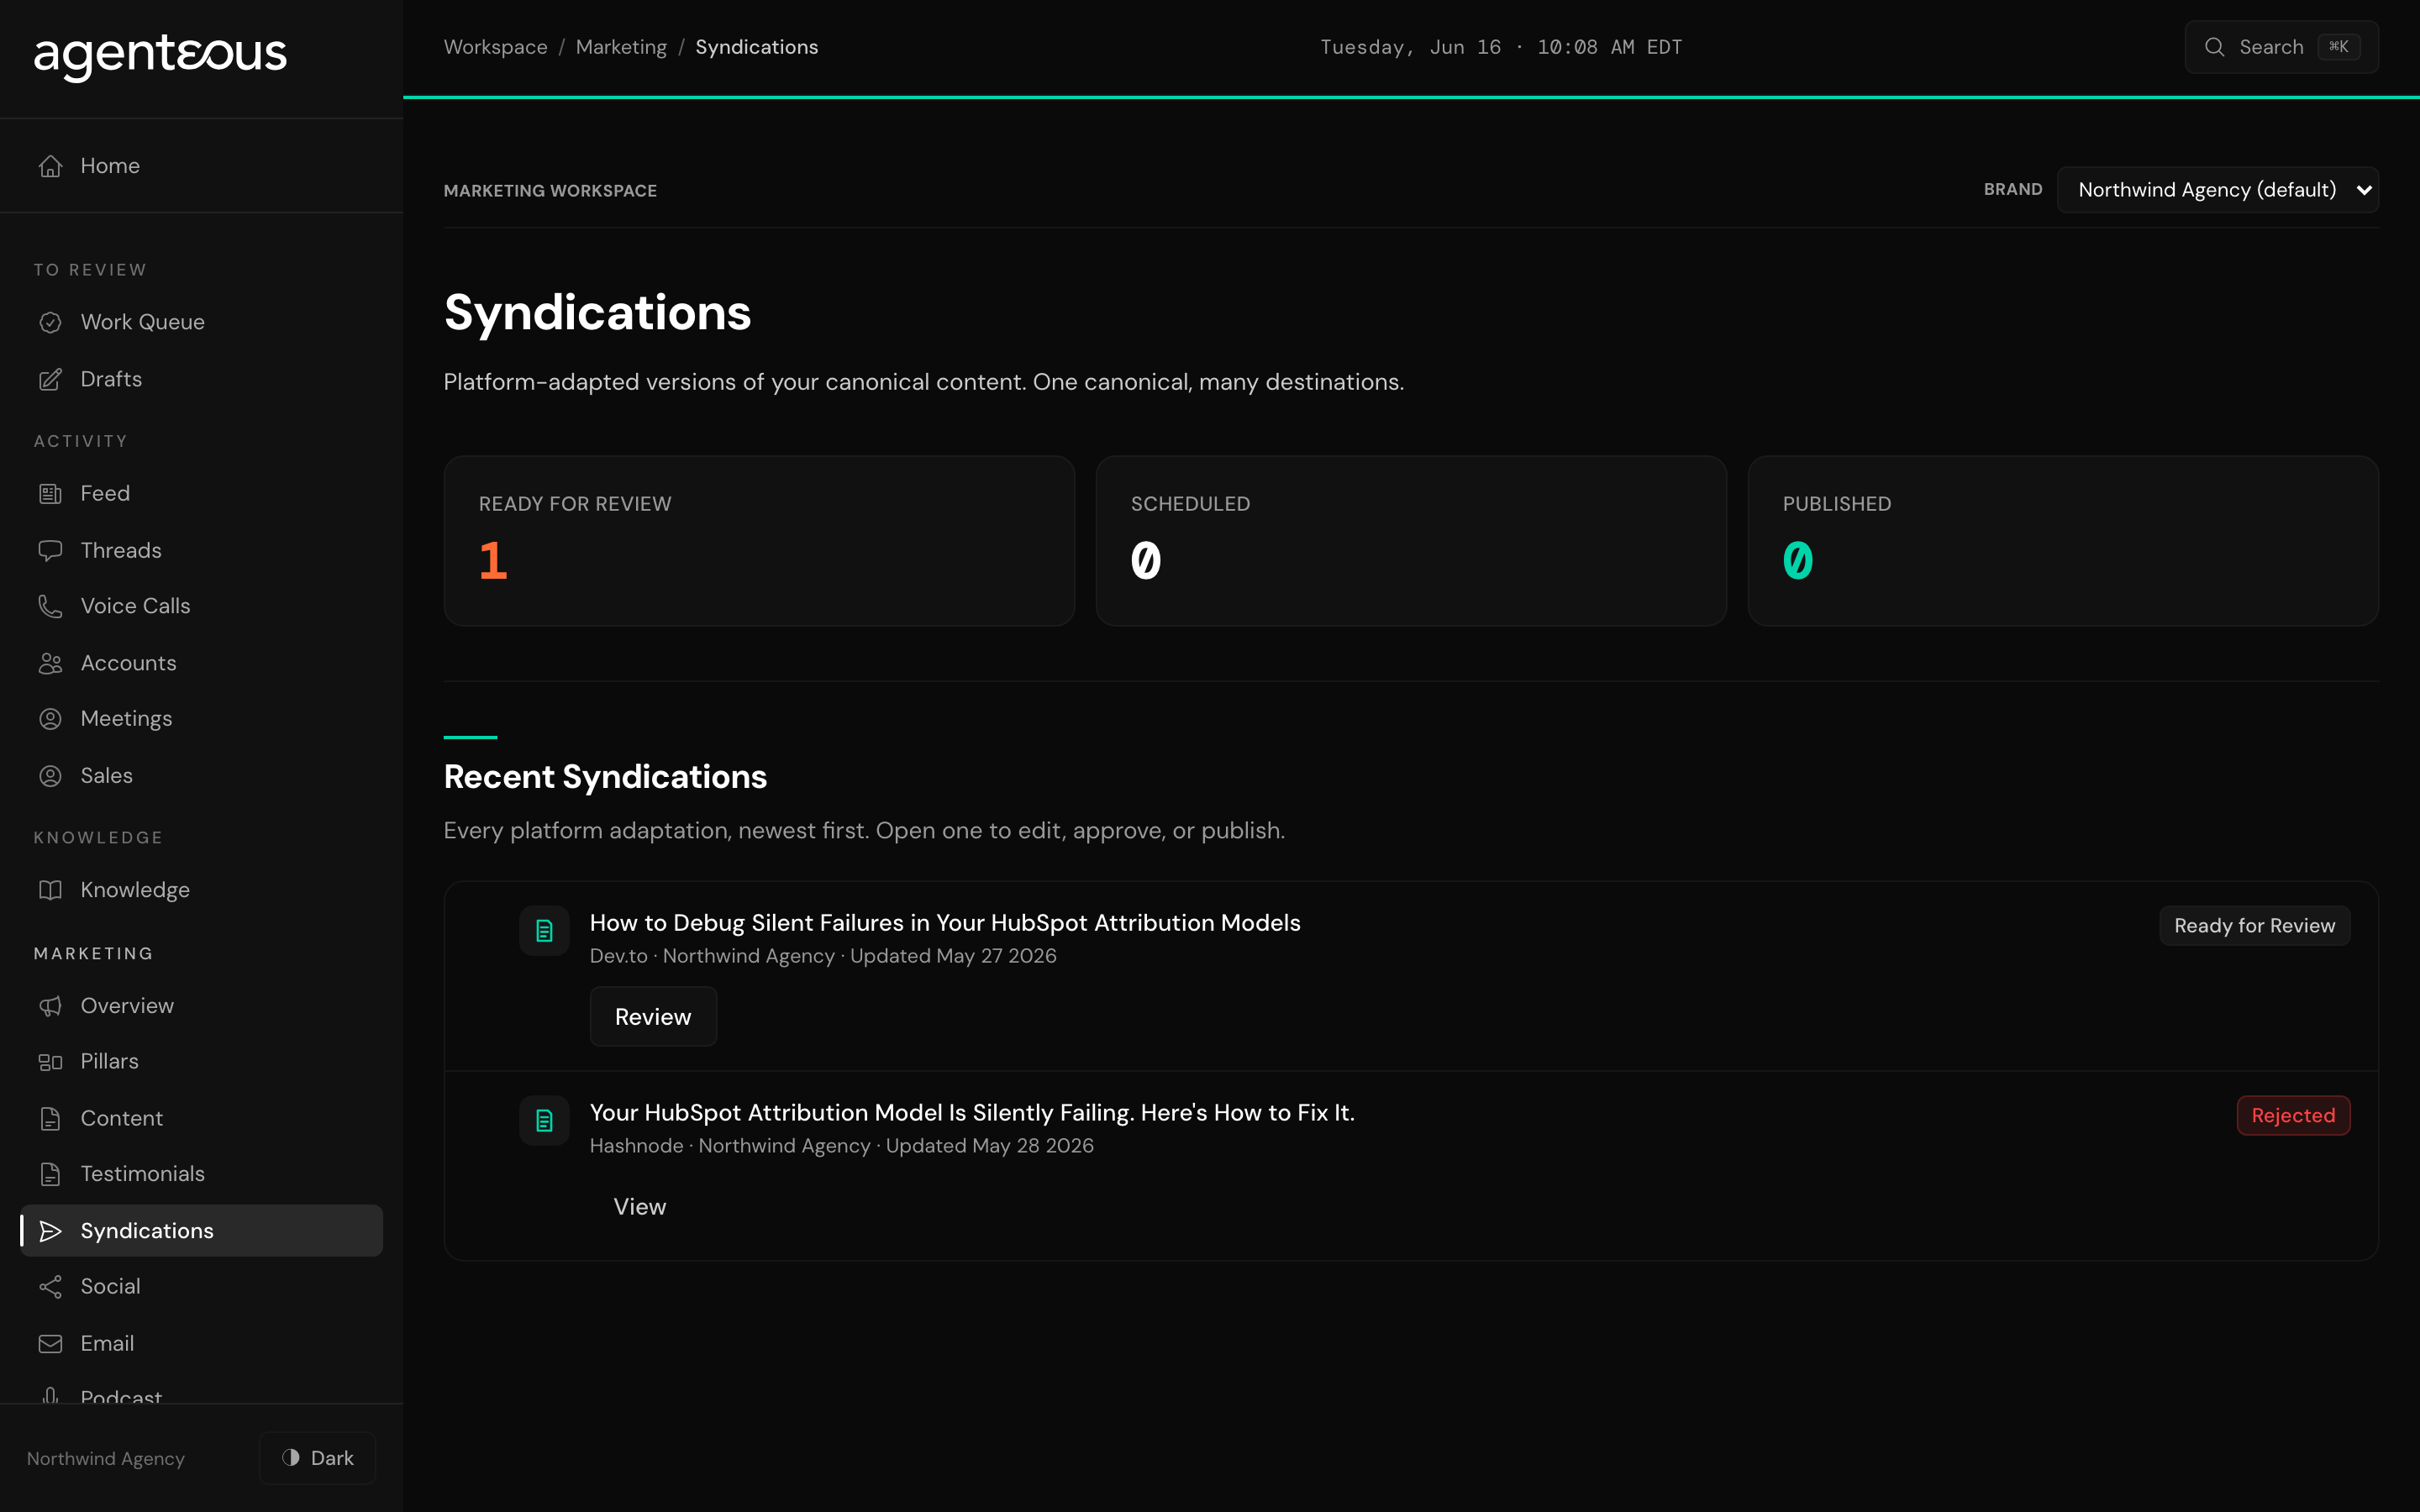Image resolution: width=2420 pixels, height=1512 pixels.
Task: Navigate to Voice Calls
Action: click(201, 606)
